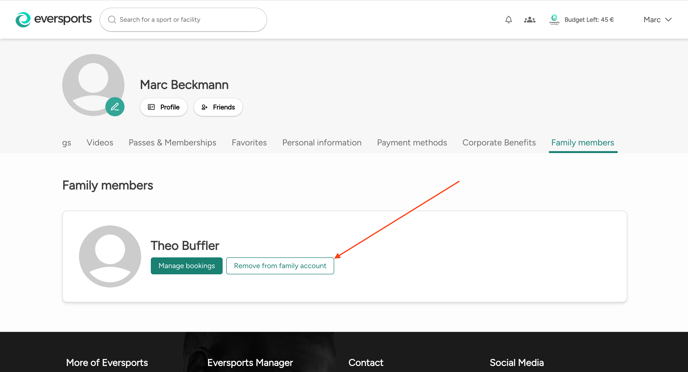Click Theo Buffler's avatar image
Viewport: 688px width, 372px height.
click(x=110, y=256)
